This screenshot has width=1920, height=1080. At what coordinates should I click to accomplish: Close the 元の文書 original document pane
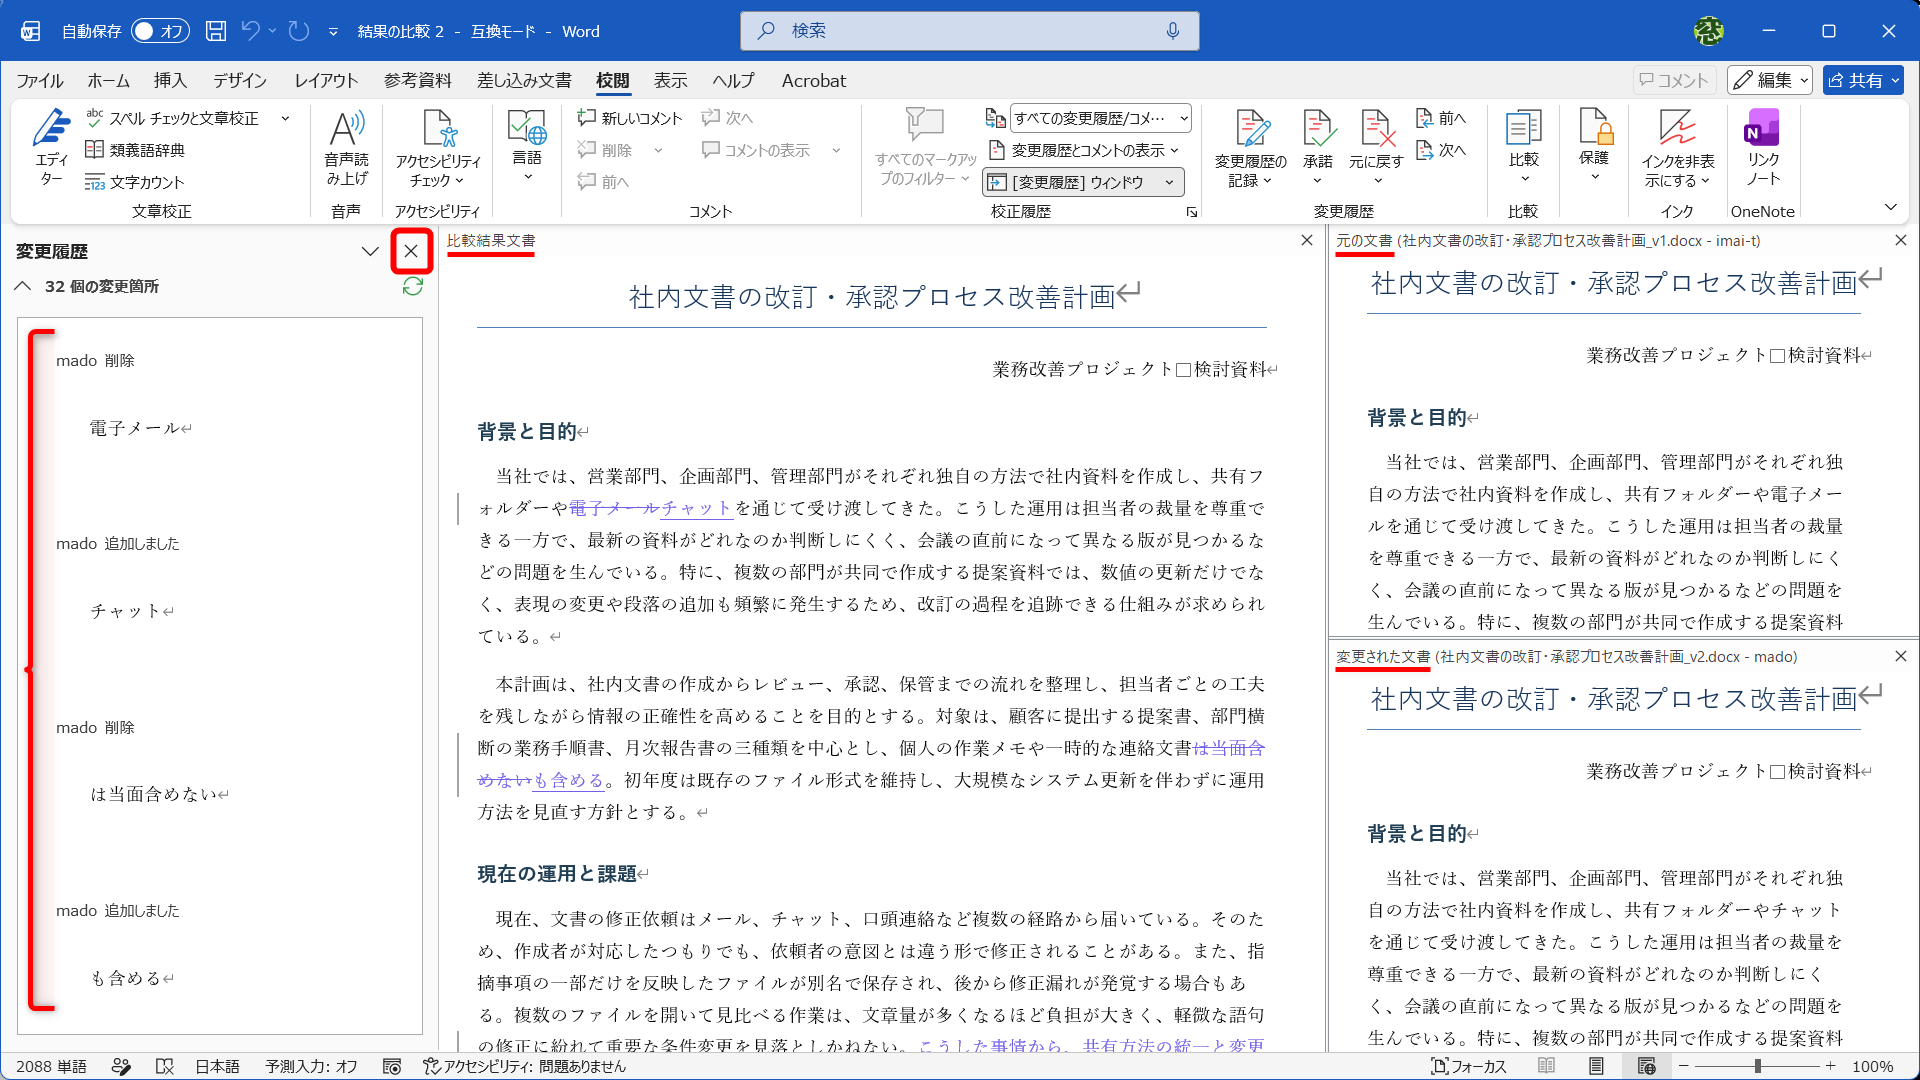pos(1900,241)
